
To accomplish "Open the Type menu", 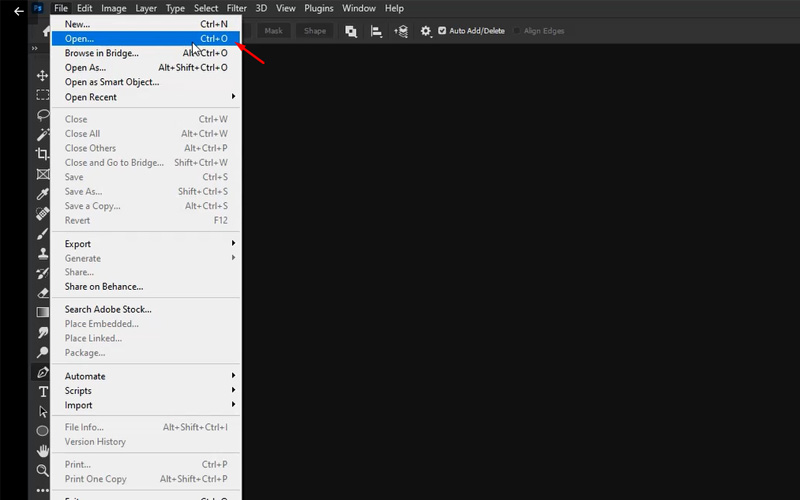I will click(x=175, y=8).
